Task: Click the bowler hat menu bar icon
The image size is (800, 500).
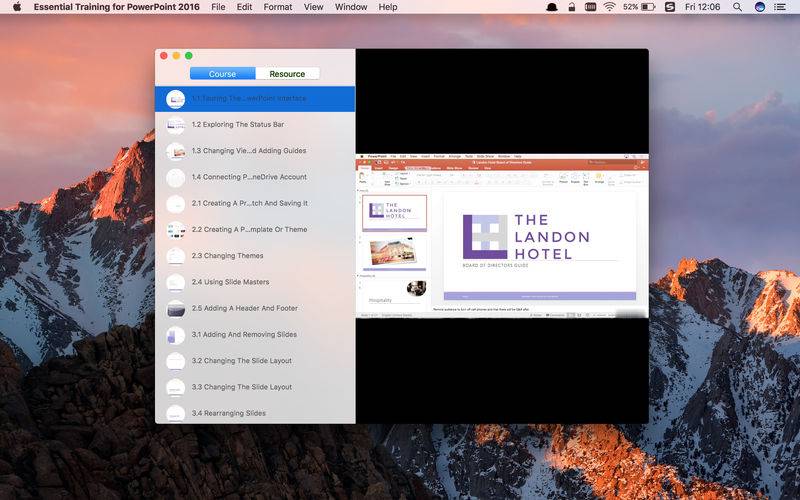Action: (x=552, y=7)
